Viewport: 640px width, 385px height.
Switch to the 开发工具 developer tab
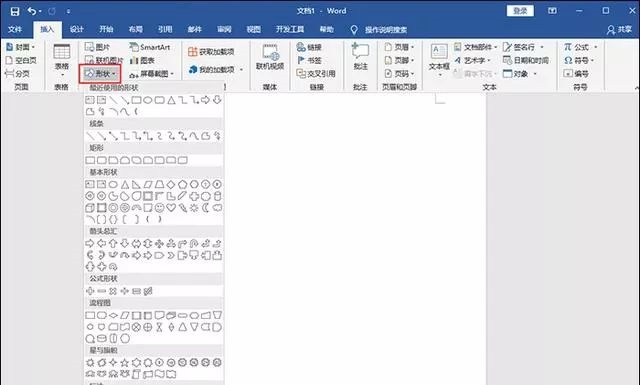pos(290,29)
